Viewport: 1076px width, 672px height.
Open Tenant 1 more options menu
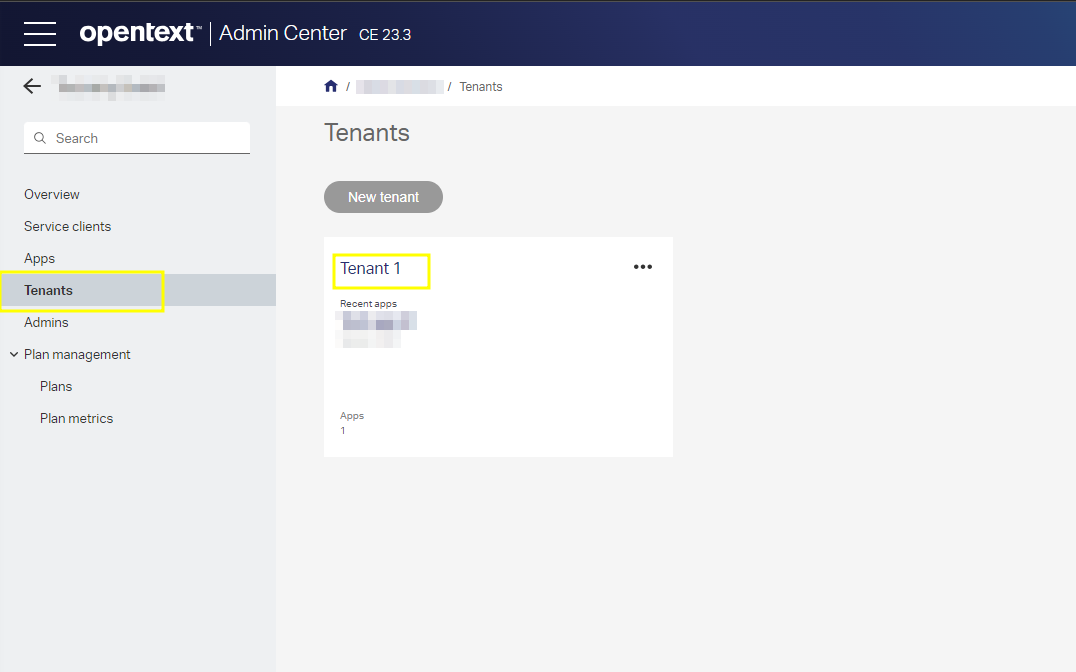coord(643,267)
